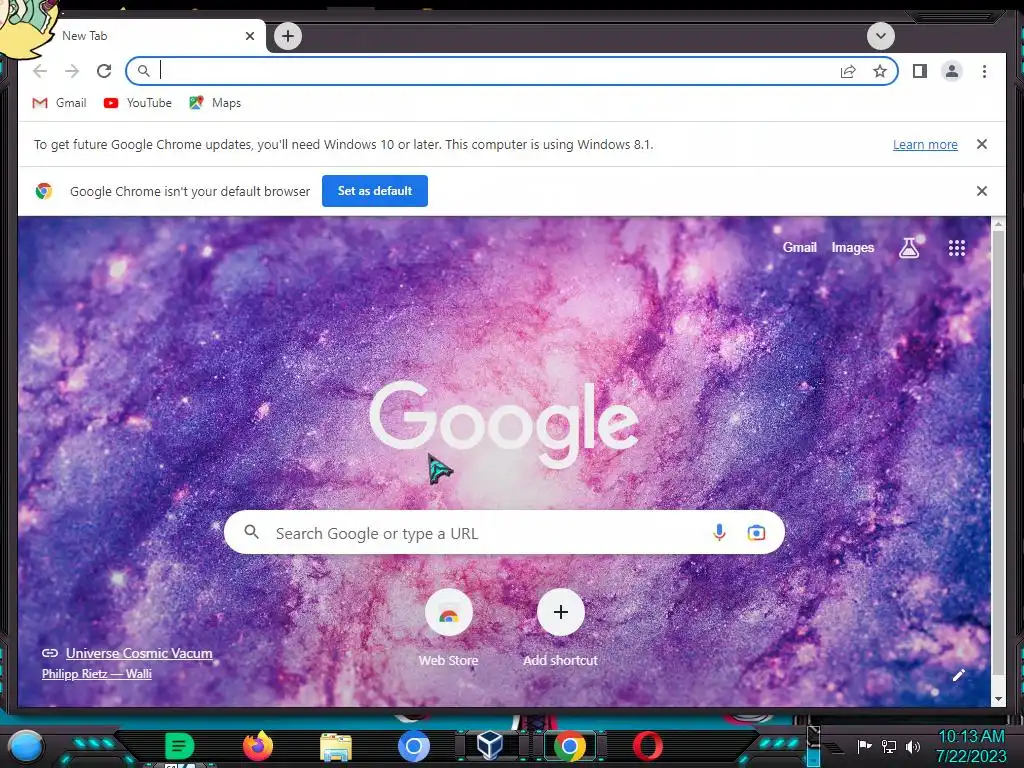Open Philipp Rietz — Walli credit link

(97, 674)
